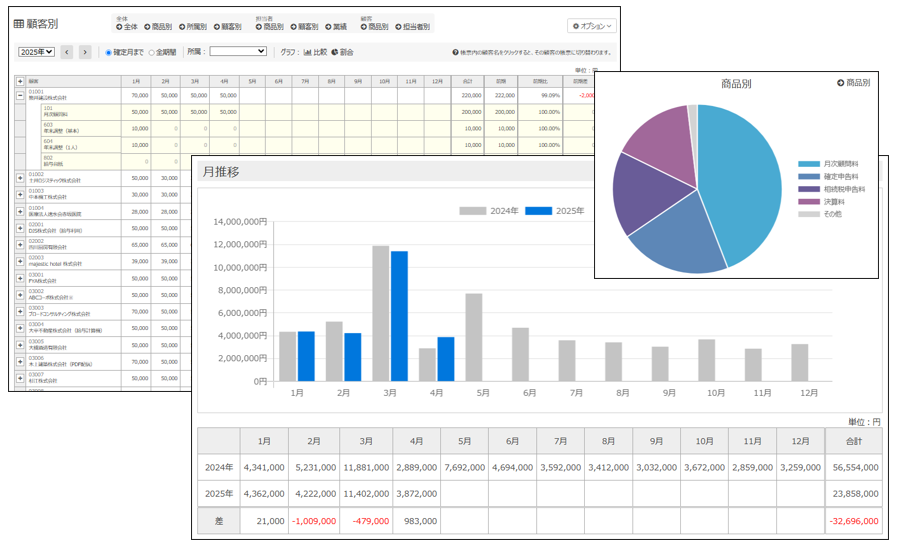Click the help icon beside the hint text
This screenshot has height=549, width=898.
pos(456,52)
